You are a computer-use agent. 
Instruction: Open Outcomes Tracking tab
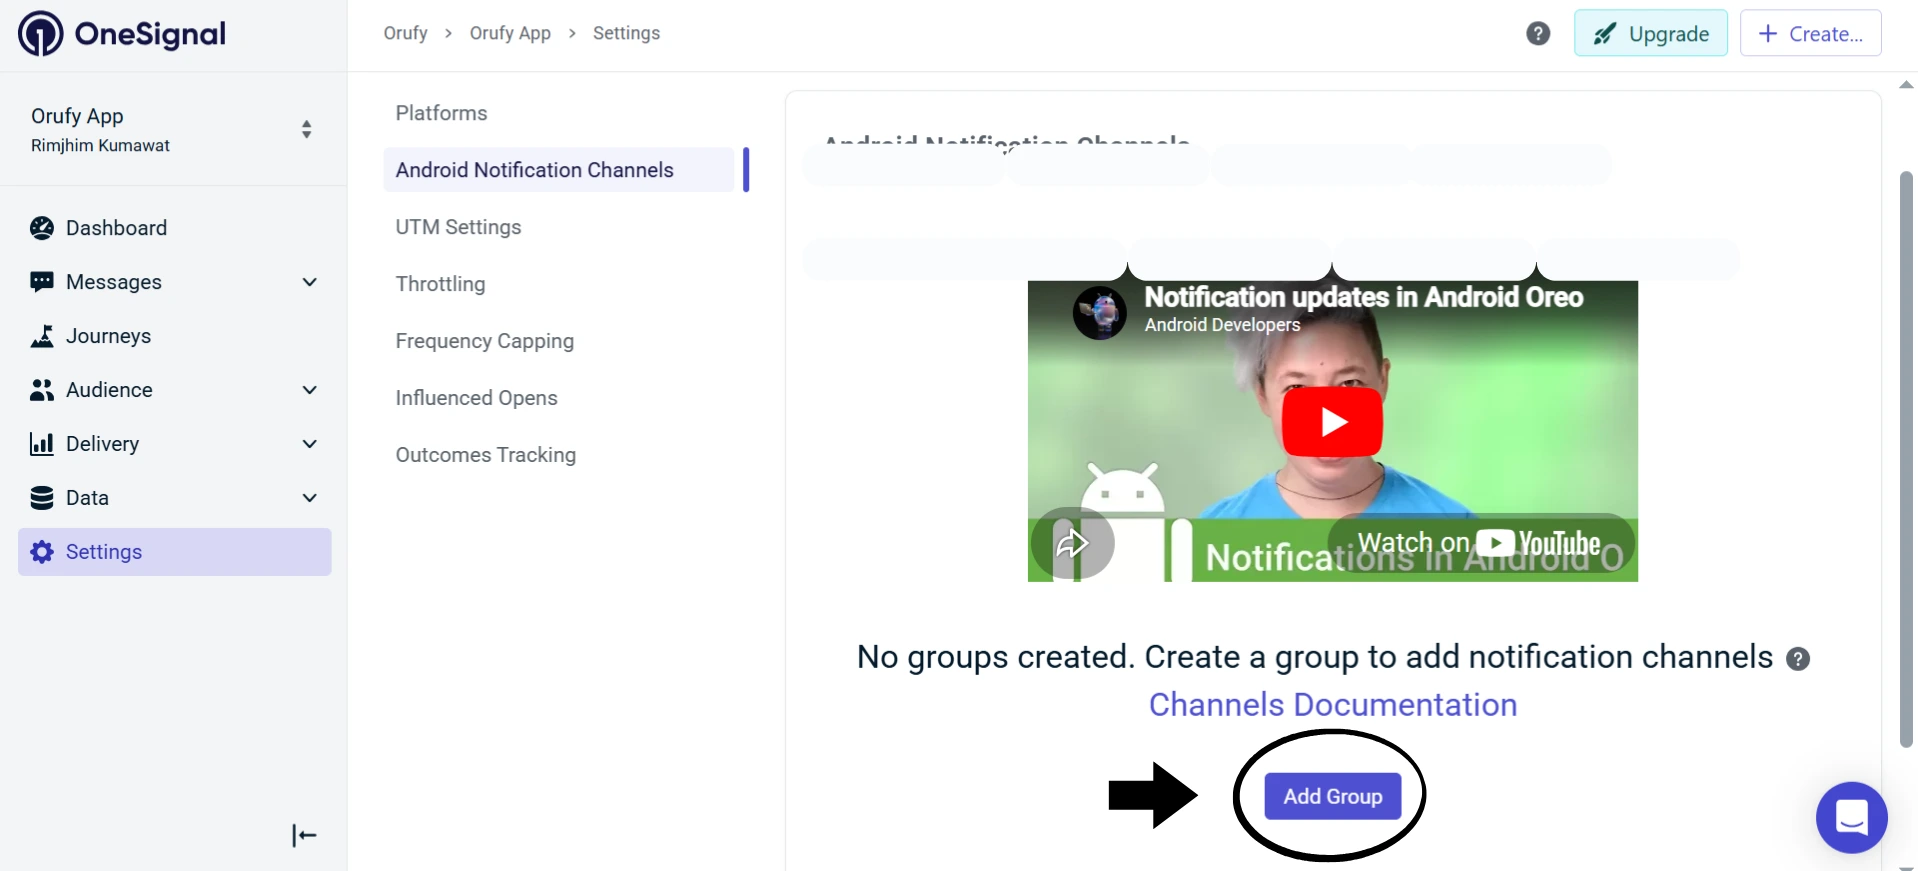coord(485,455)
